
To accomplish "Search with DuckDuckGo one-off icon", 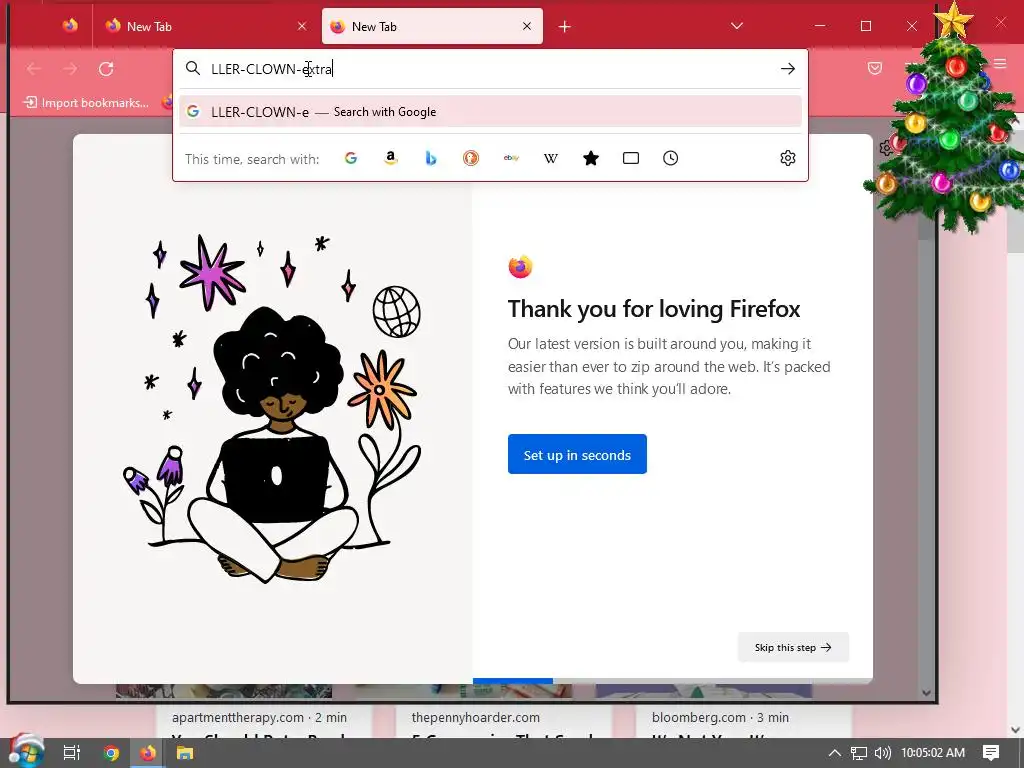I will [x=471, y=158].
